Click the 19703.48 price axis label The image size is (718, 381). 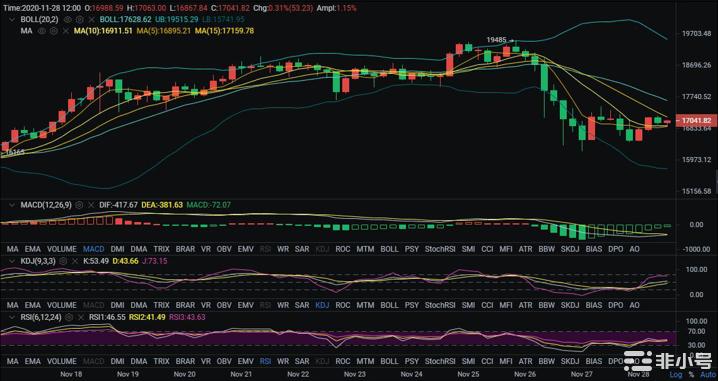pyautogui.click(x=697, y=34)
